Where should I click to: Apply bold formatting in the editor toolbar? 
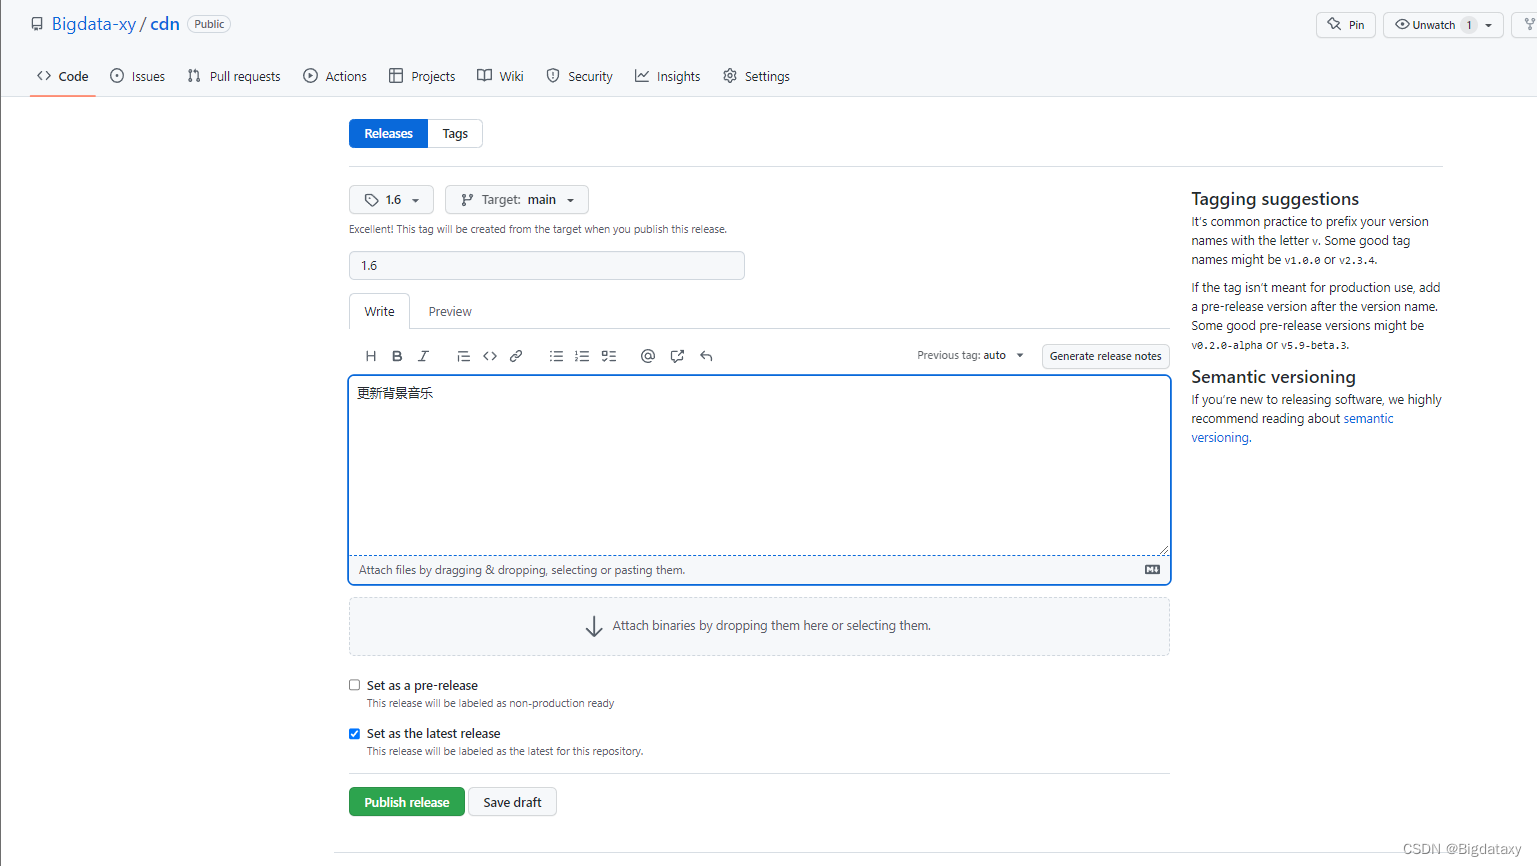click(397, 356)
